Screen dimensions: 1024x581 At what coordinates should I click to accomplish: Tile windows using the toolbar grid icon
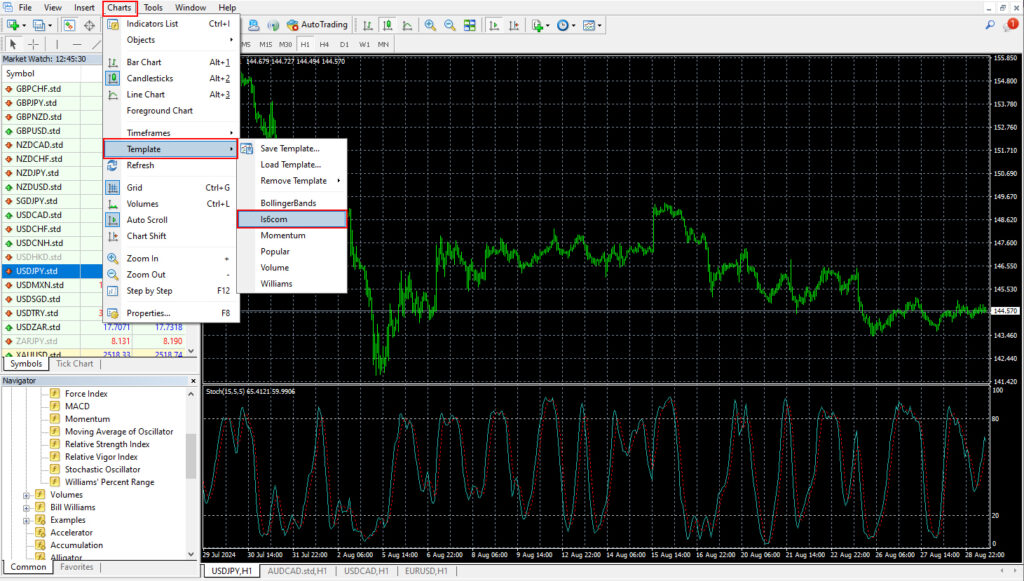(470, 25)
